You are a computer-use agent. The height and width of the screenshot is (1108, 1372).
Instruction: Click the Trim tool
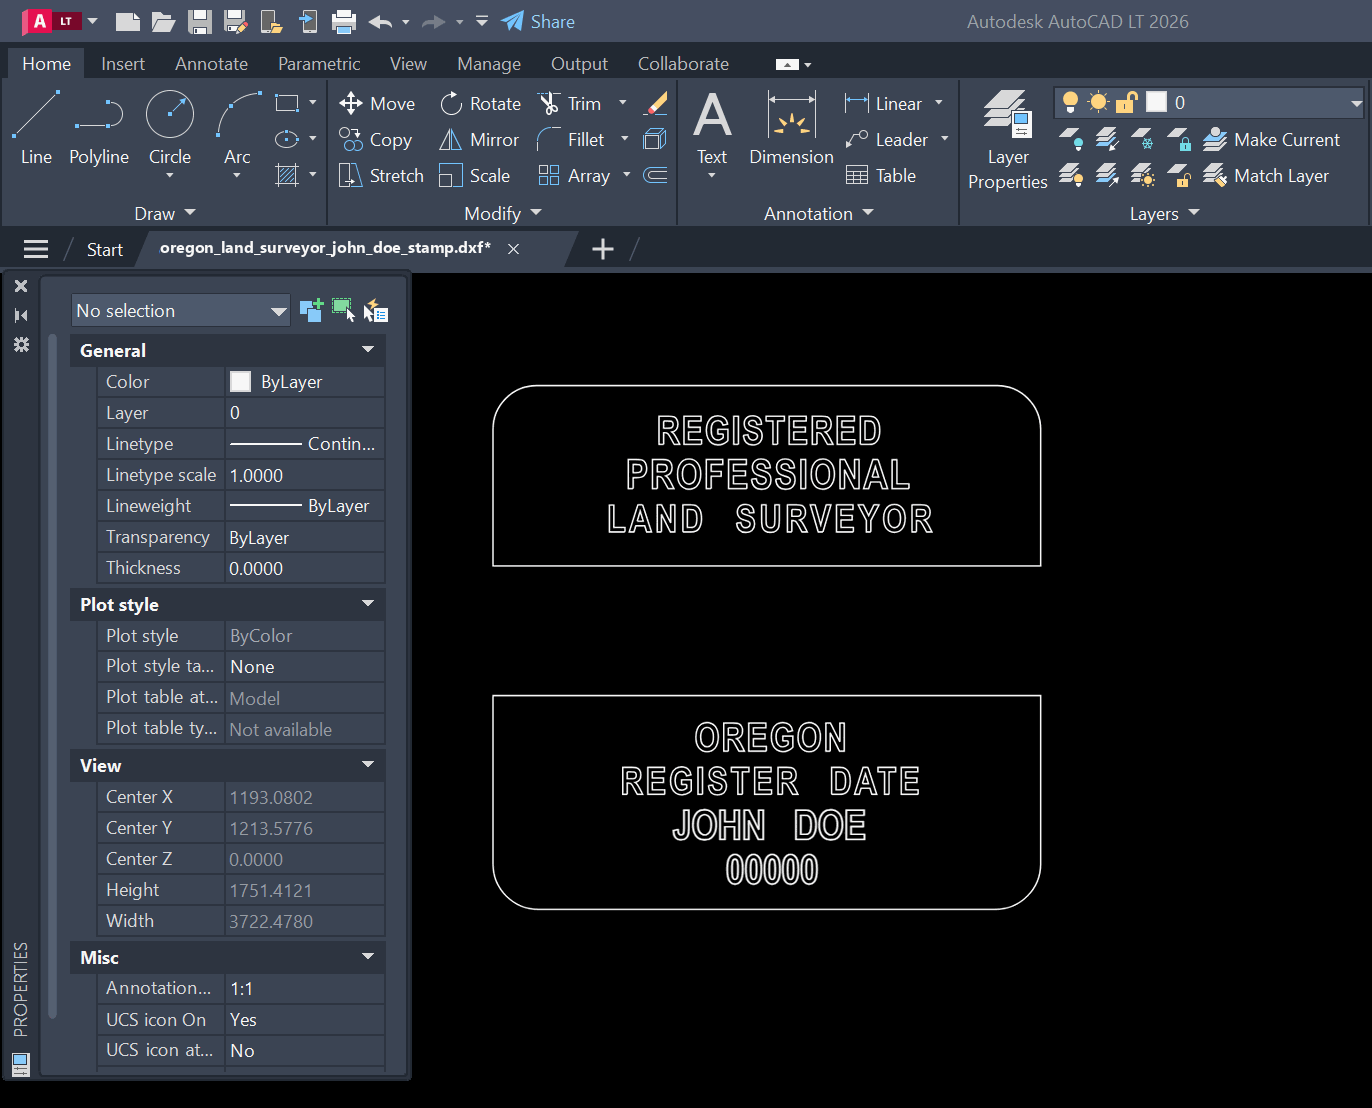click(x=570, y=104)
